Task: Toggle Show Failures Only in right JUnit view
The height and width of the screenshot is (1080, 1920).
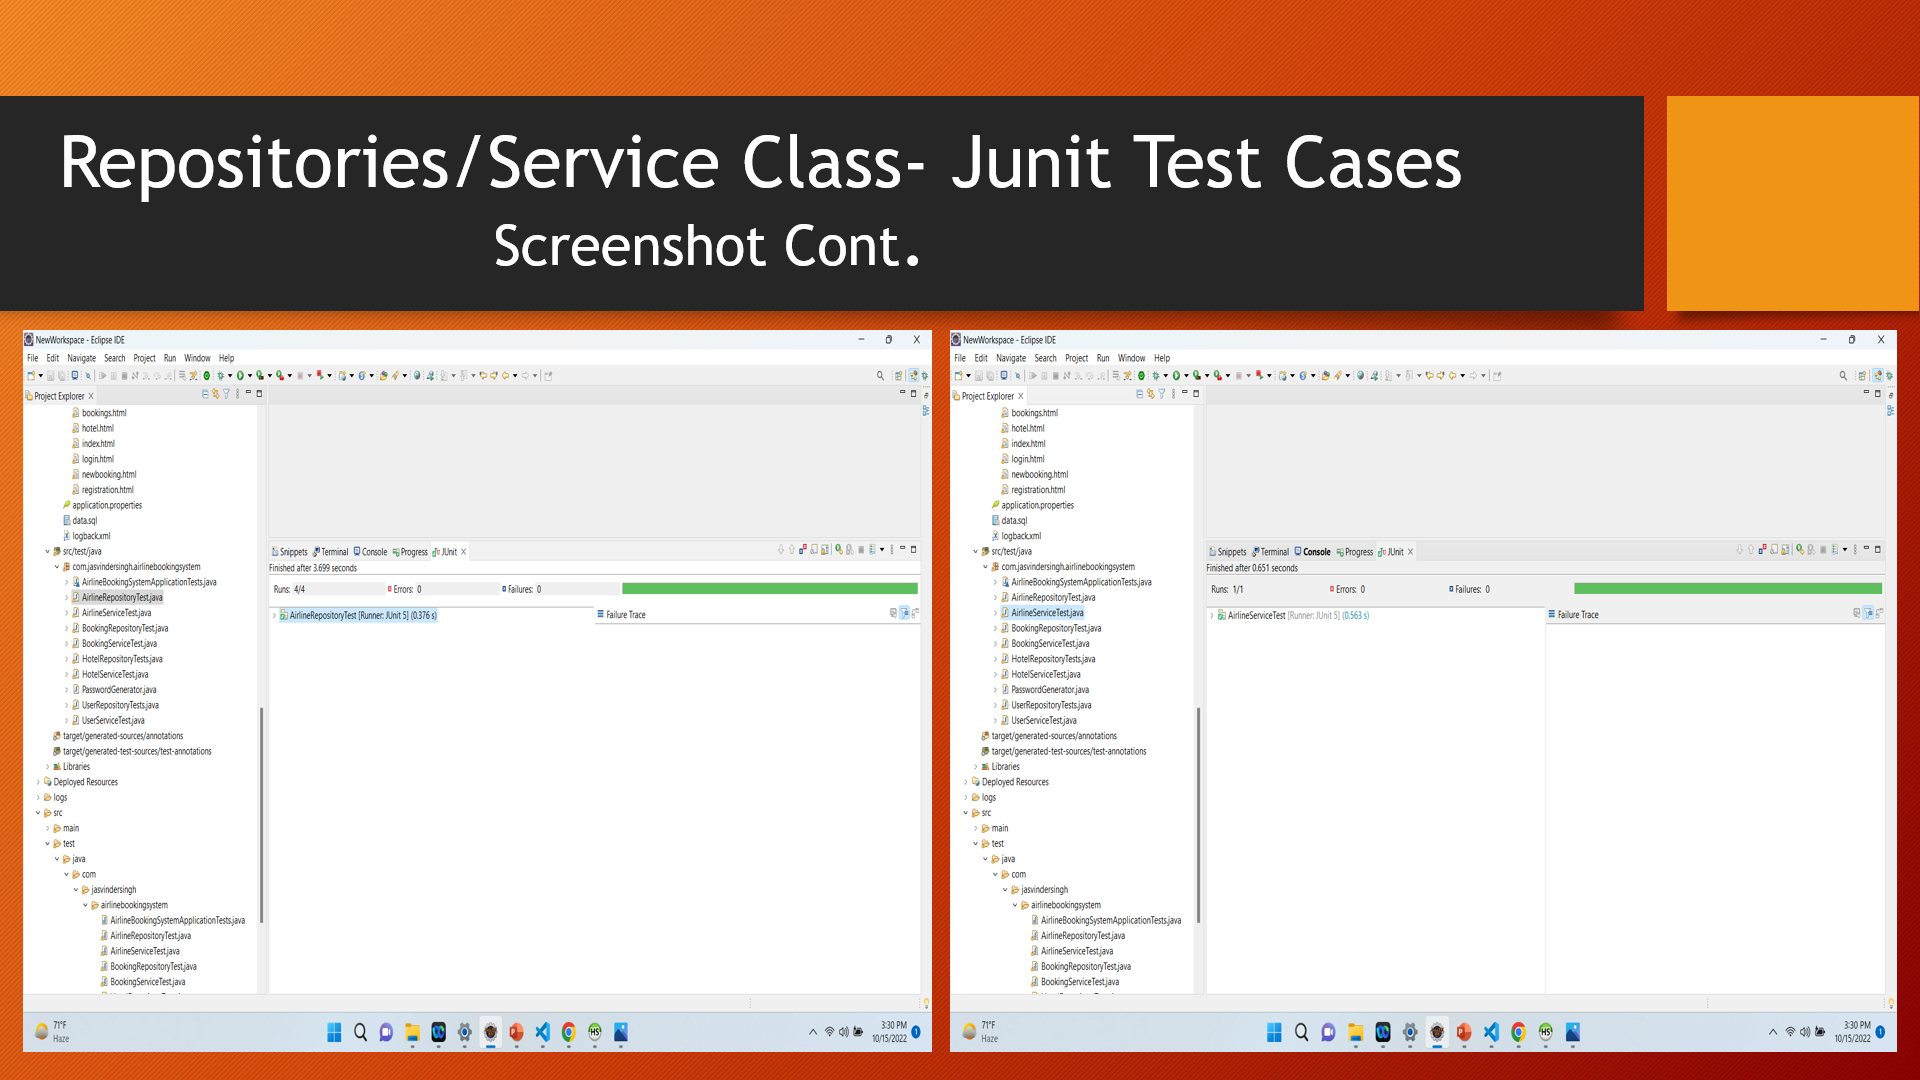Action: pos(1762,550)
